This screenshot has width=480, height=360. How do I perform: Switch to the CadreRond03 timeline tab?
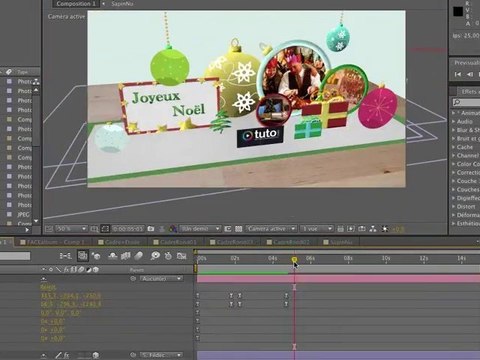point(232,242)
